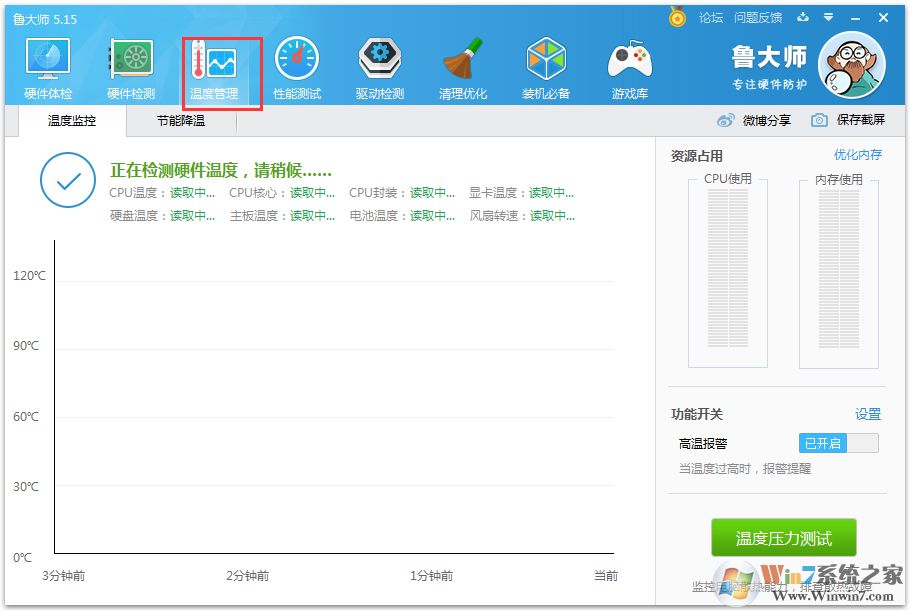This screenshot has width=910, height=610.
Task: Toggle the 高温报警 switch
Action: point(838,443)
